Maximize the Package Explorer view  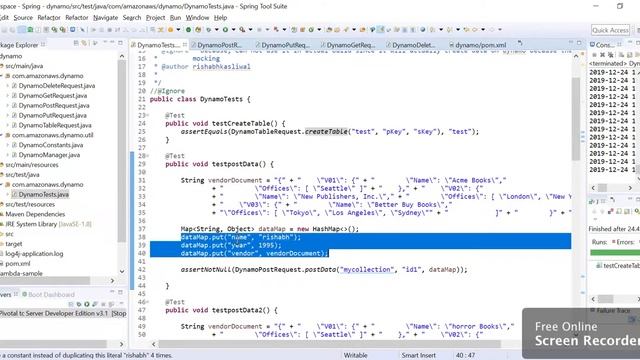tap(120, 42)
